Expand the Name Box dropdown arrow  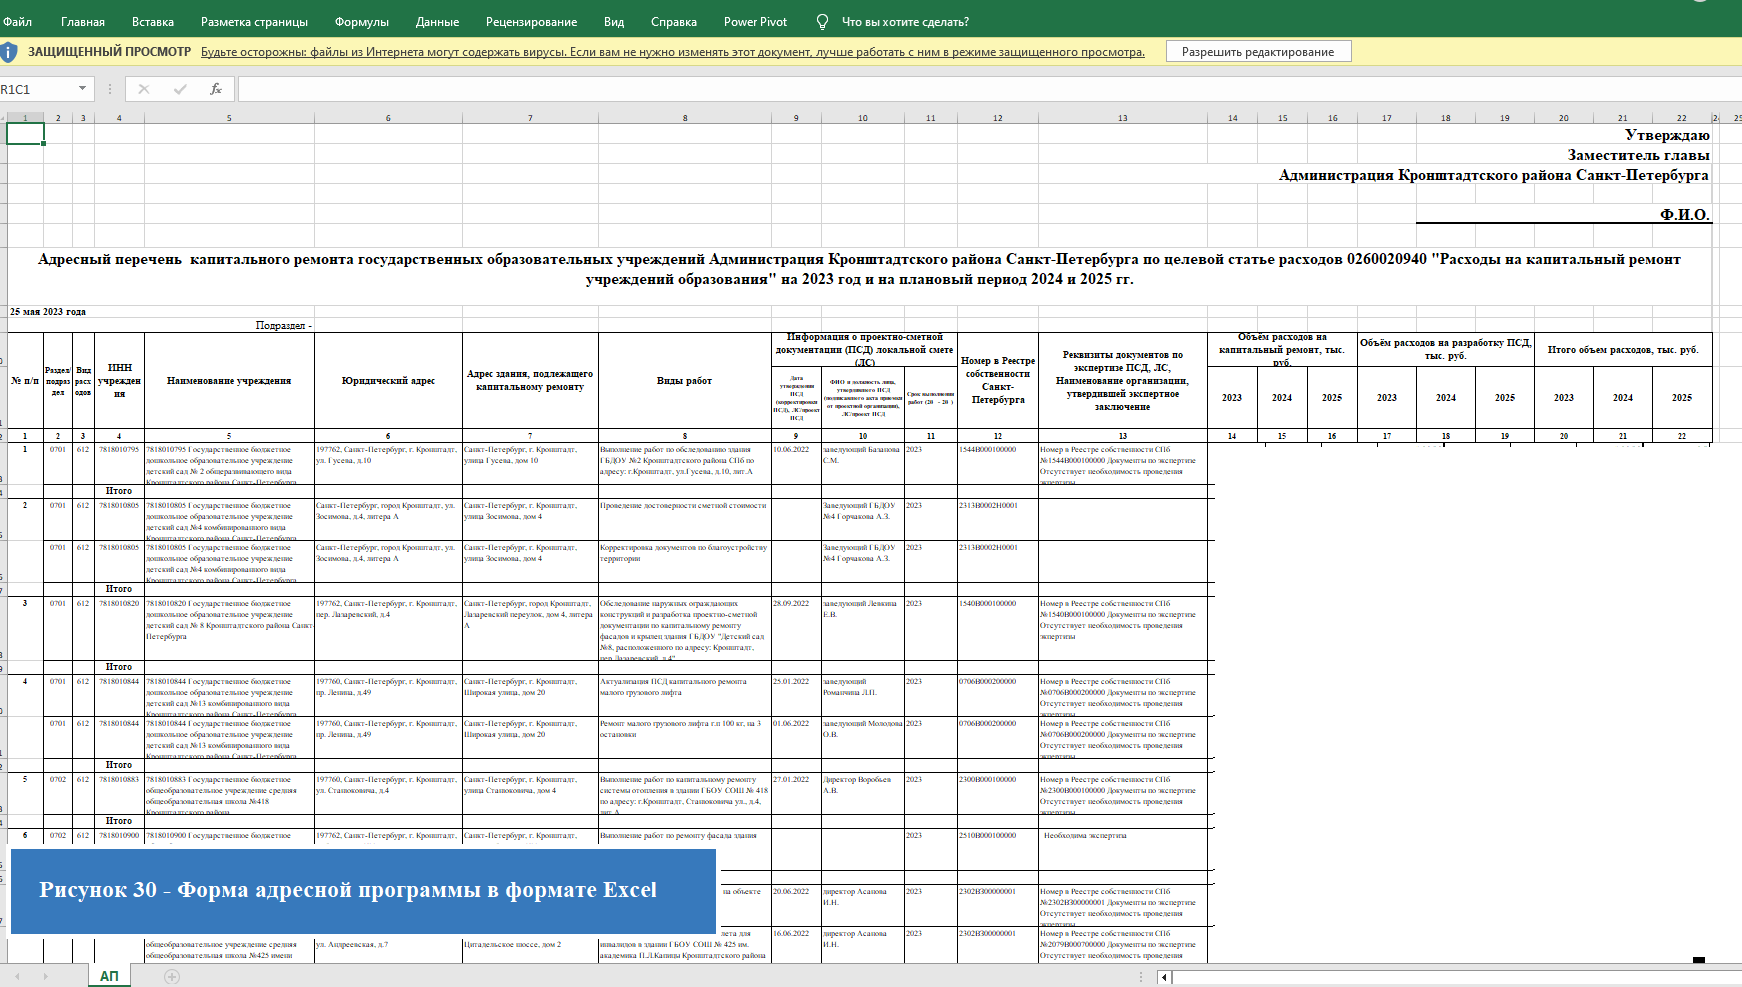click(x=82, y=89)
